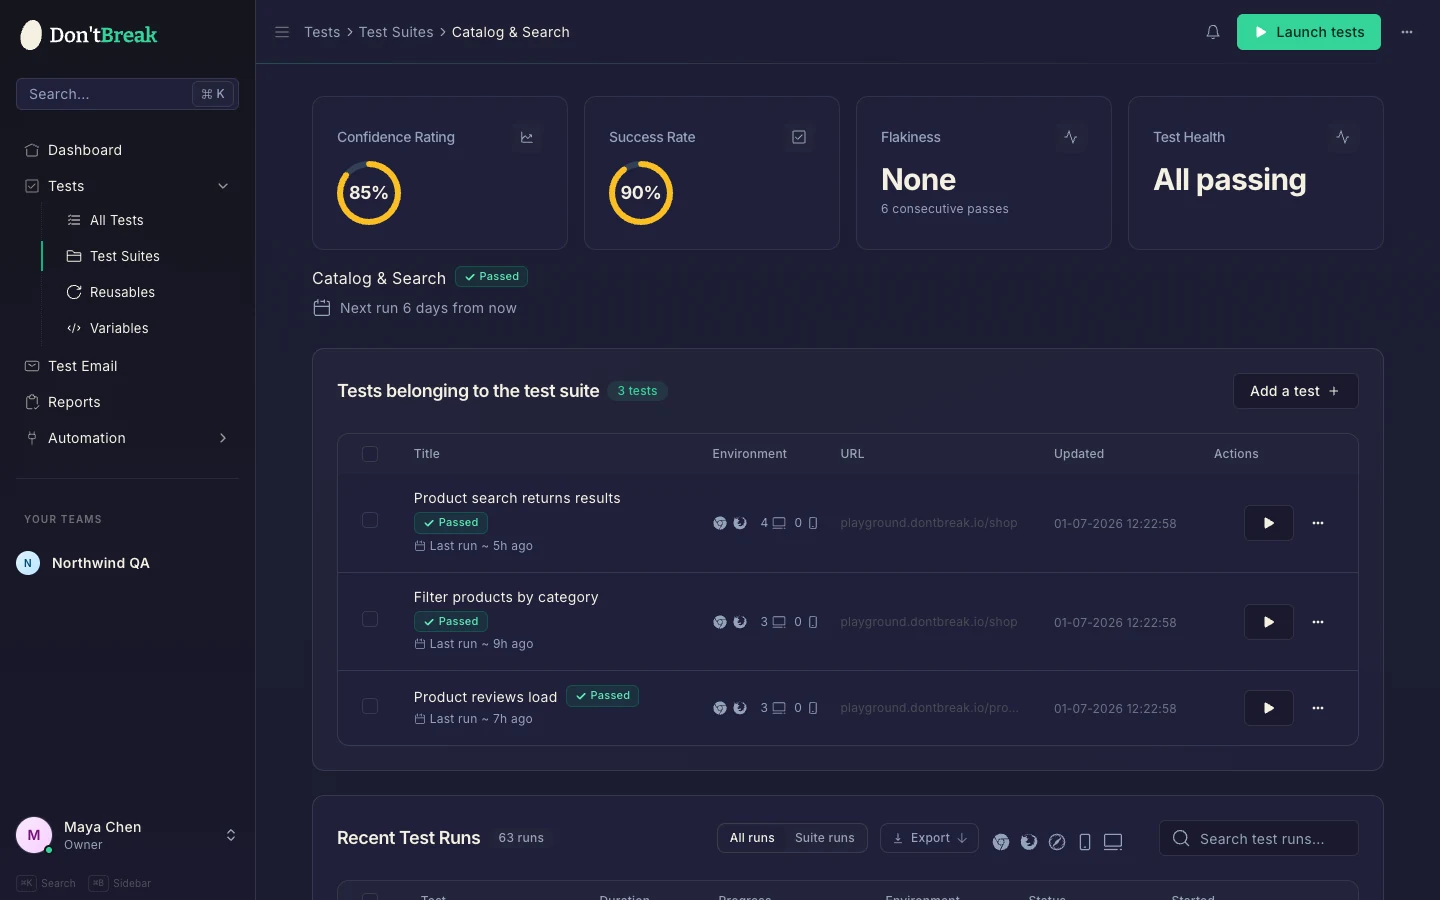1440x900 pixels.
Task: Click the Success Rate checkmark icon
Action: pos(799,137)
